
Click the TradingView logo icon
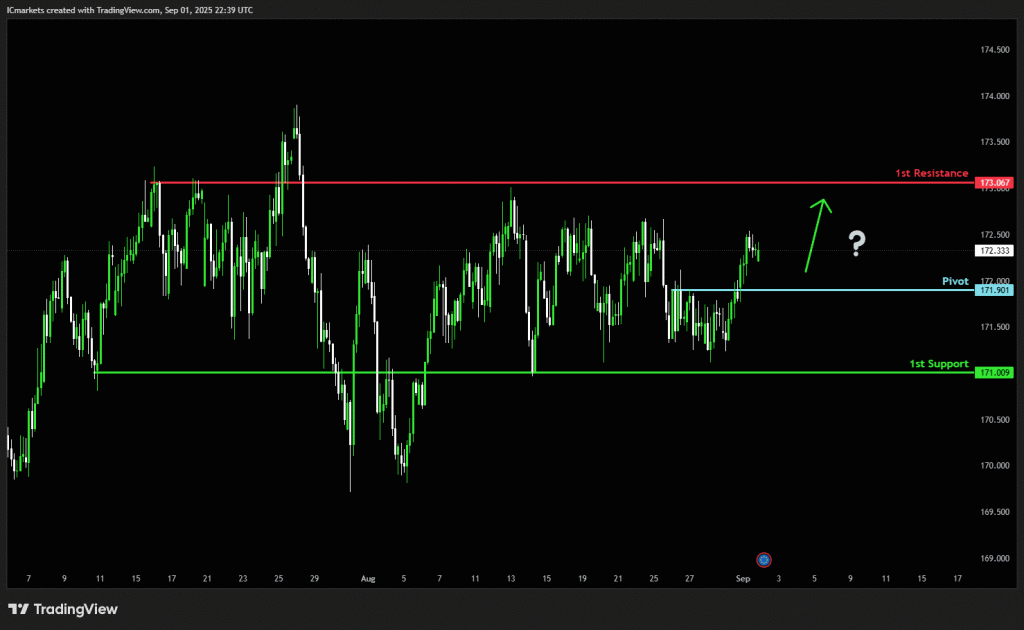coord(18,609)
